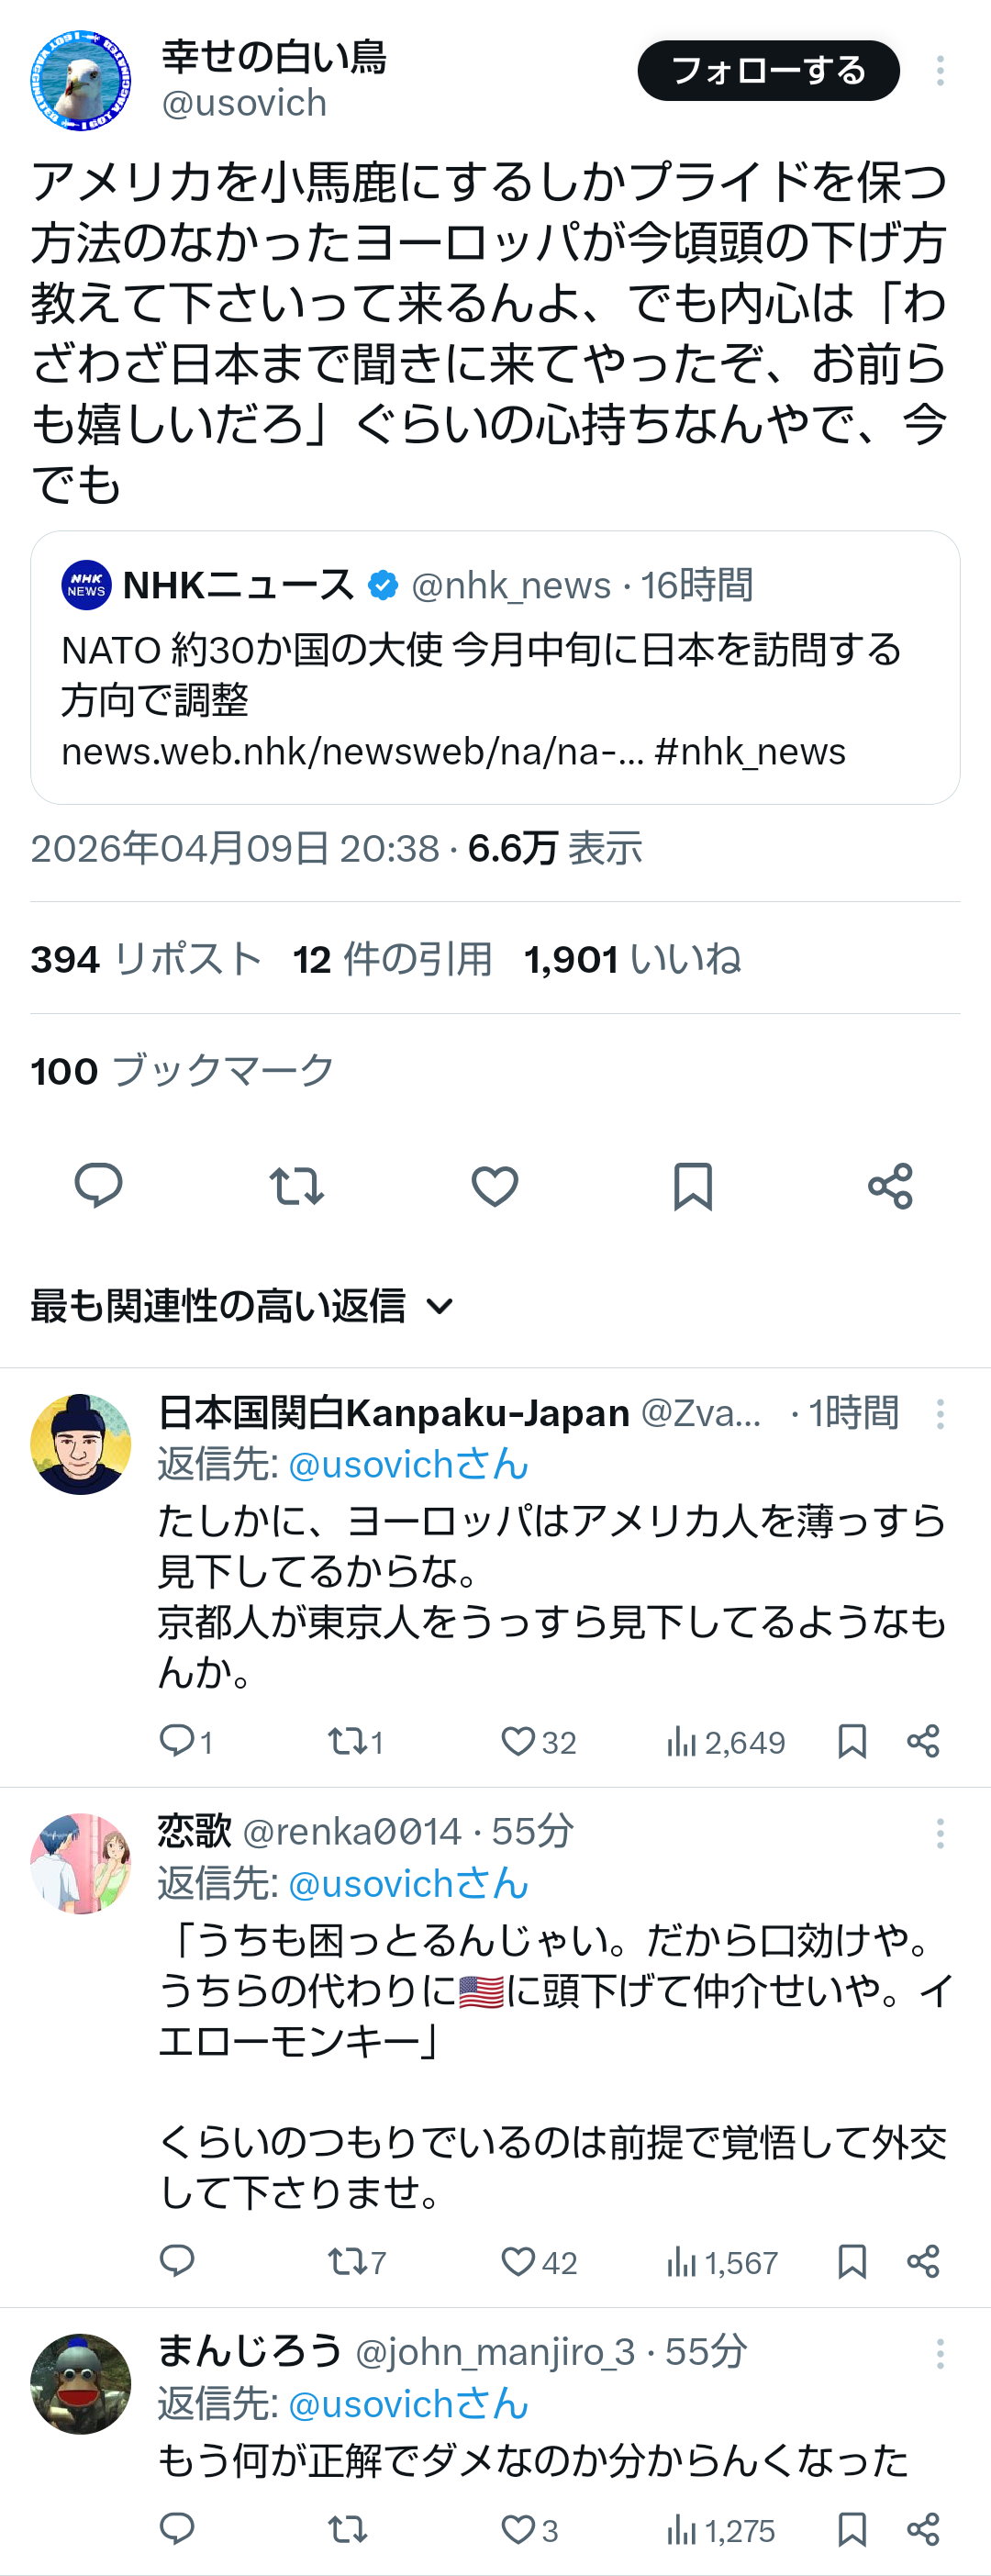Repost the main post by 幸せの白い鳥
This screenshot has width=991, height=2576.
pyautogui.click(x=296, y=1186)
